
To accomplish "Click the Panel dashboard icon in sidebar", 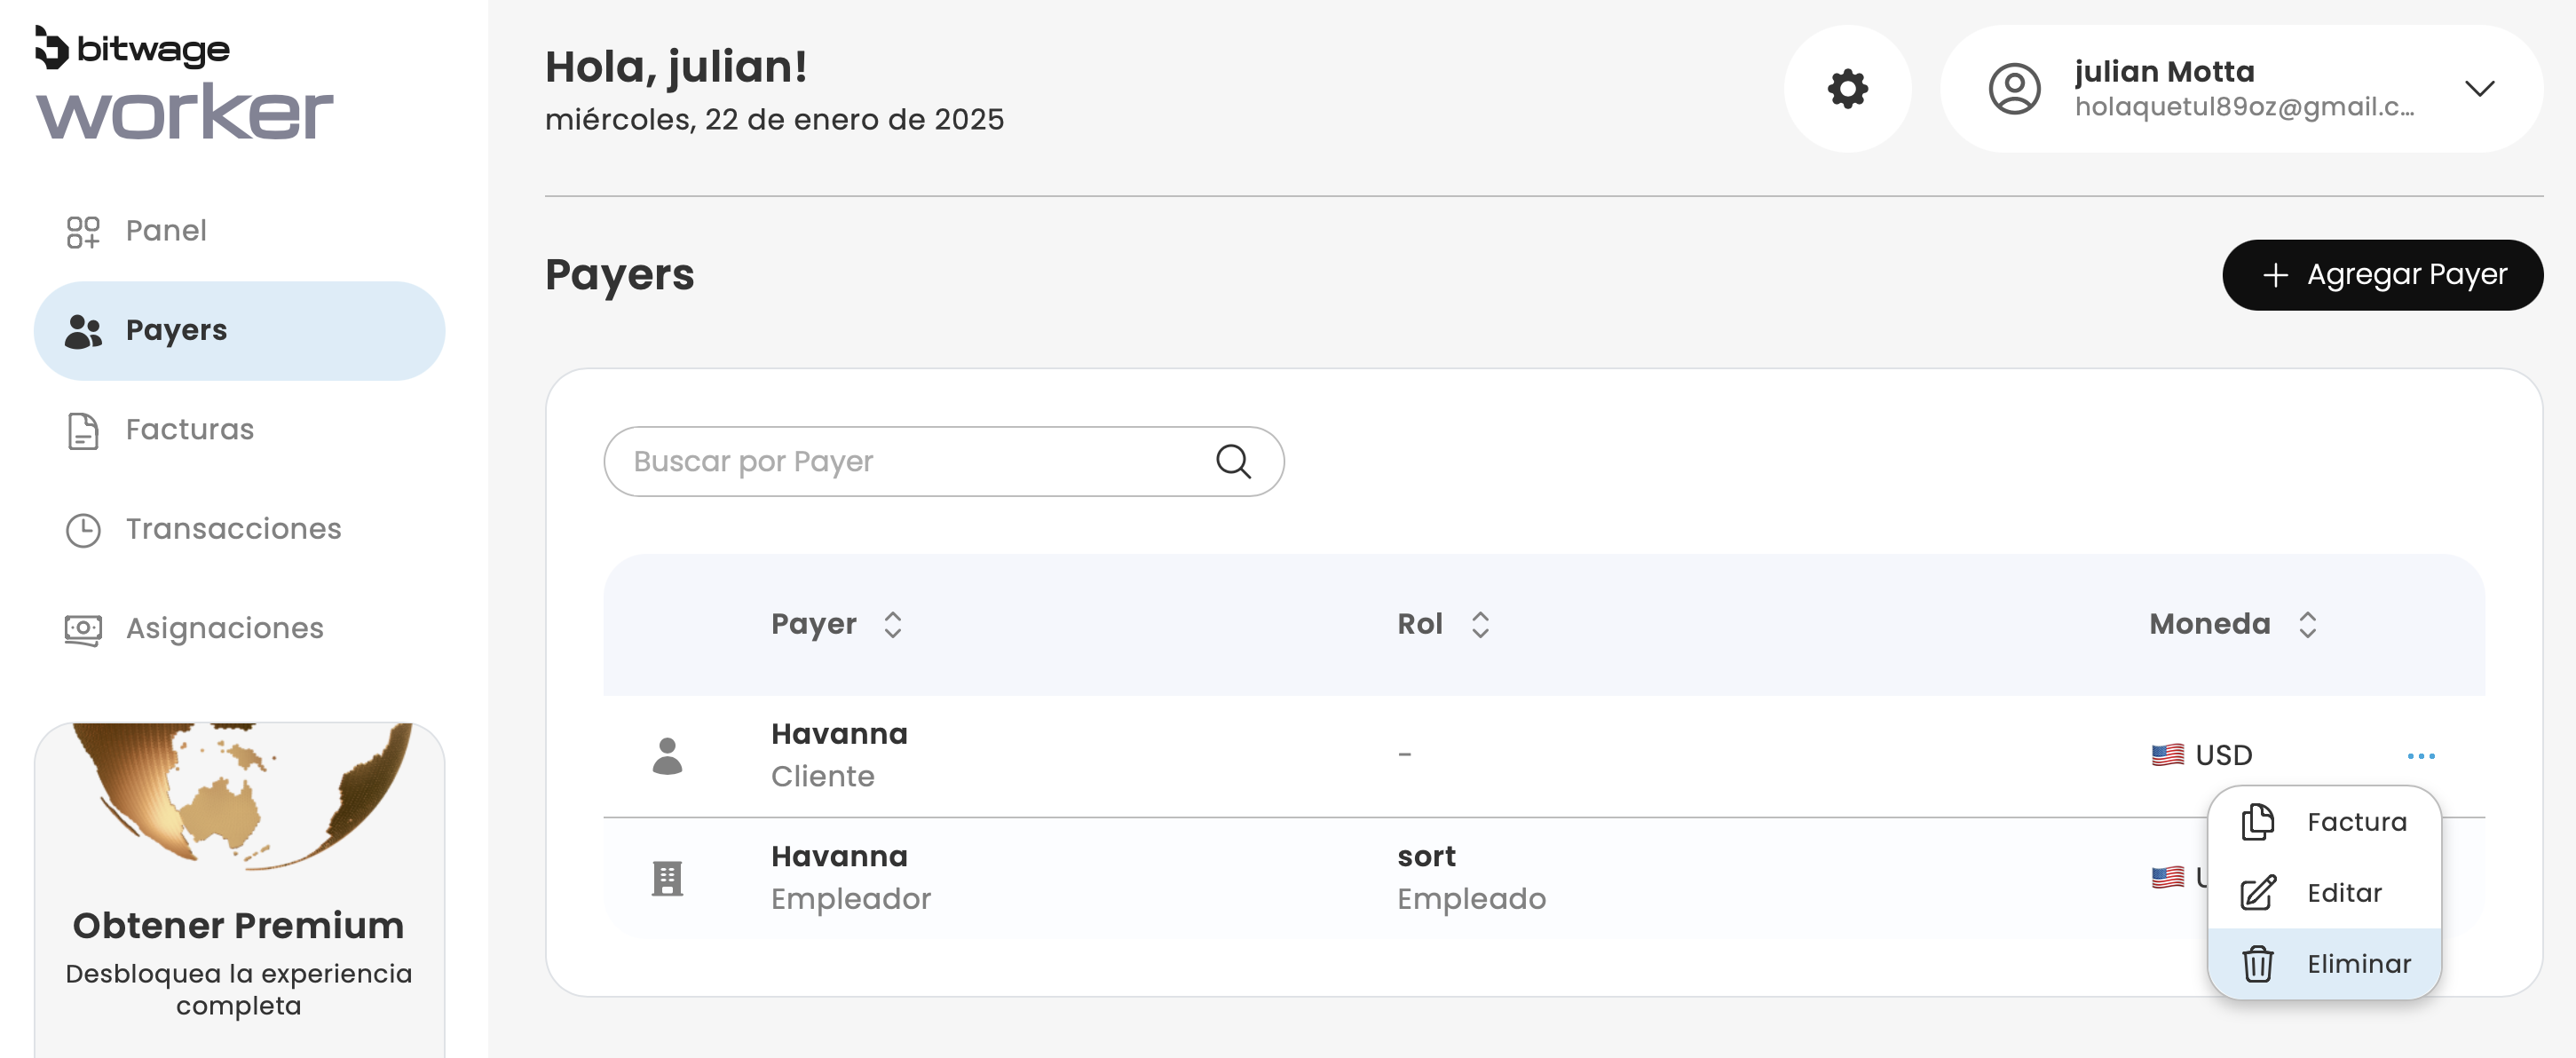I will coord(83,231).
